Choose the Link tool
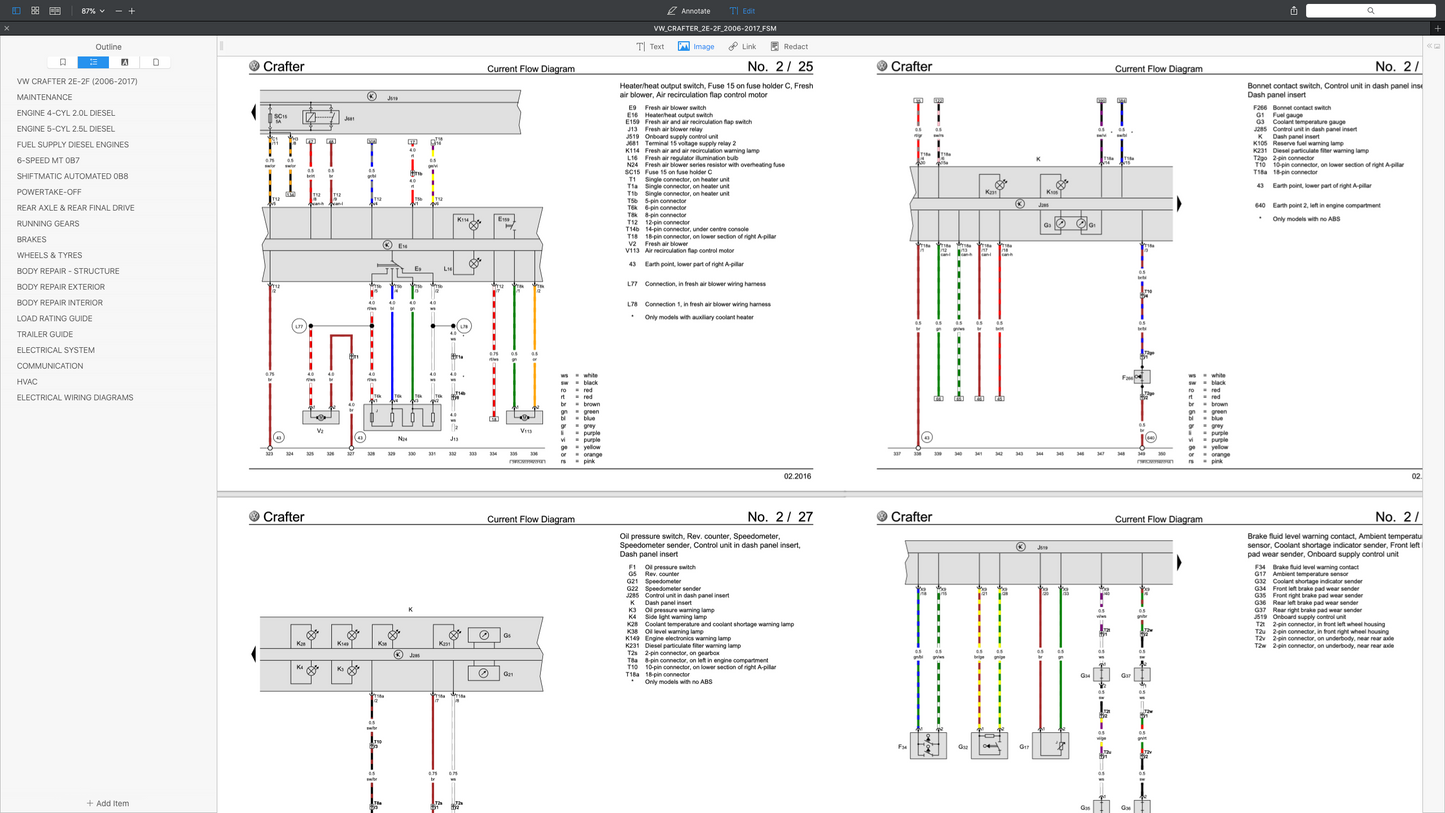Screen dimensions: 1445x813 click(742, 47)
